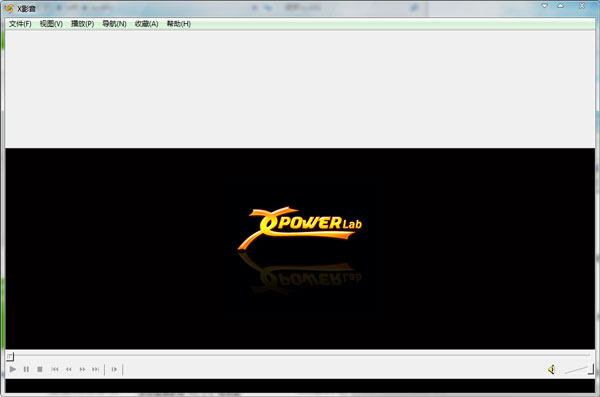Open the 视图(V) menu
Screen dimensions: 600x397
pos(51,24)
